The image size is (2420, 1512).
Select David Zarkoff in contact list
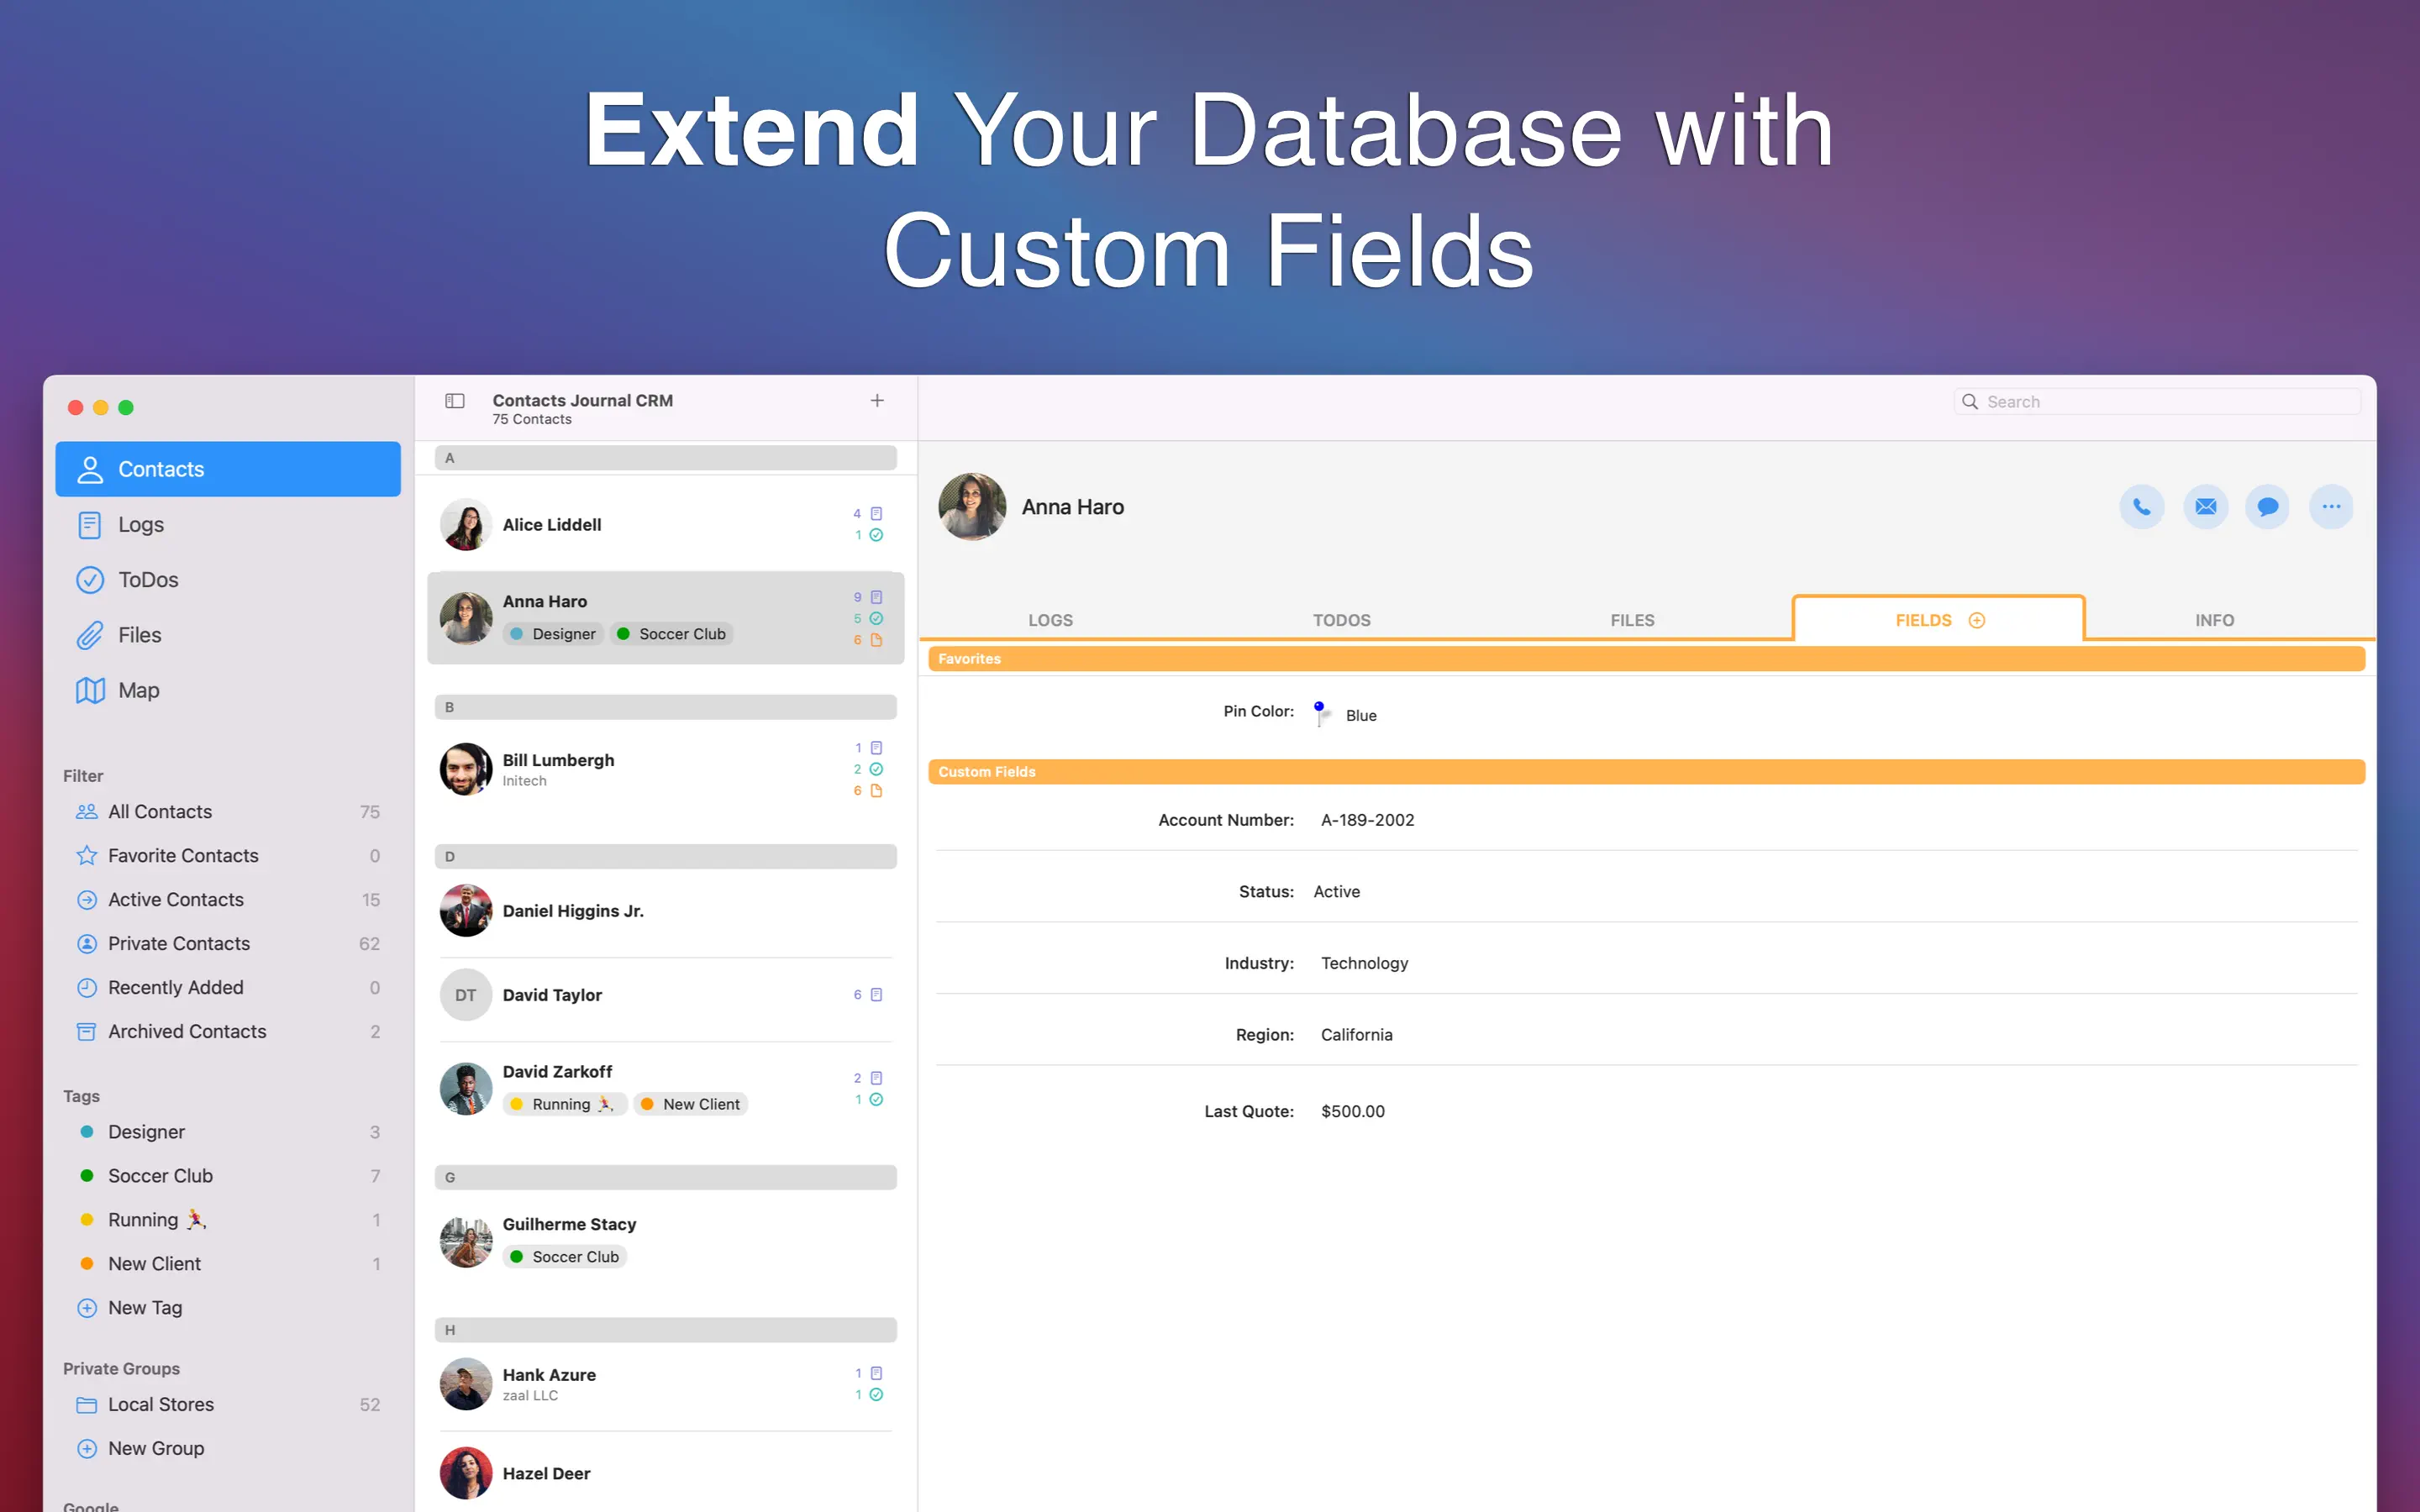point(557,1072)
